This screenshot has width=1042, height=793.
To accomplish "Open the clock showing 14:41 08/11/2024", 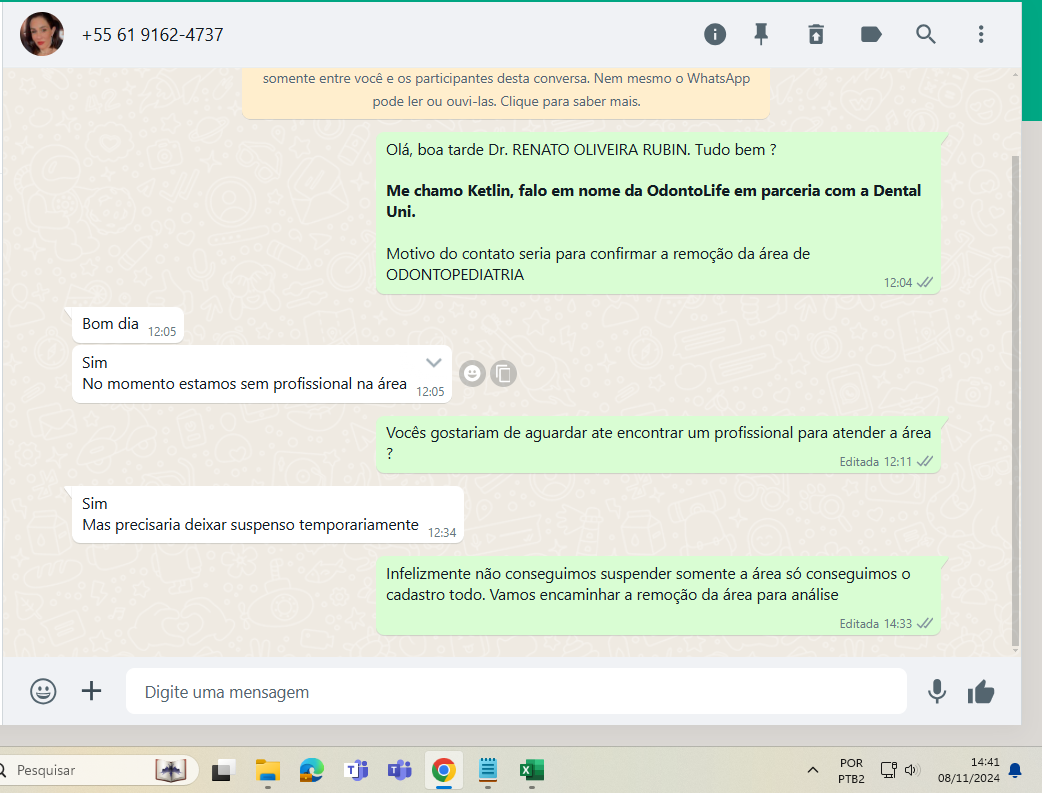I will coord(968,770).
